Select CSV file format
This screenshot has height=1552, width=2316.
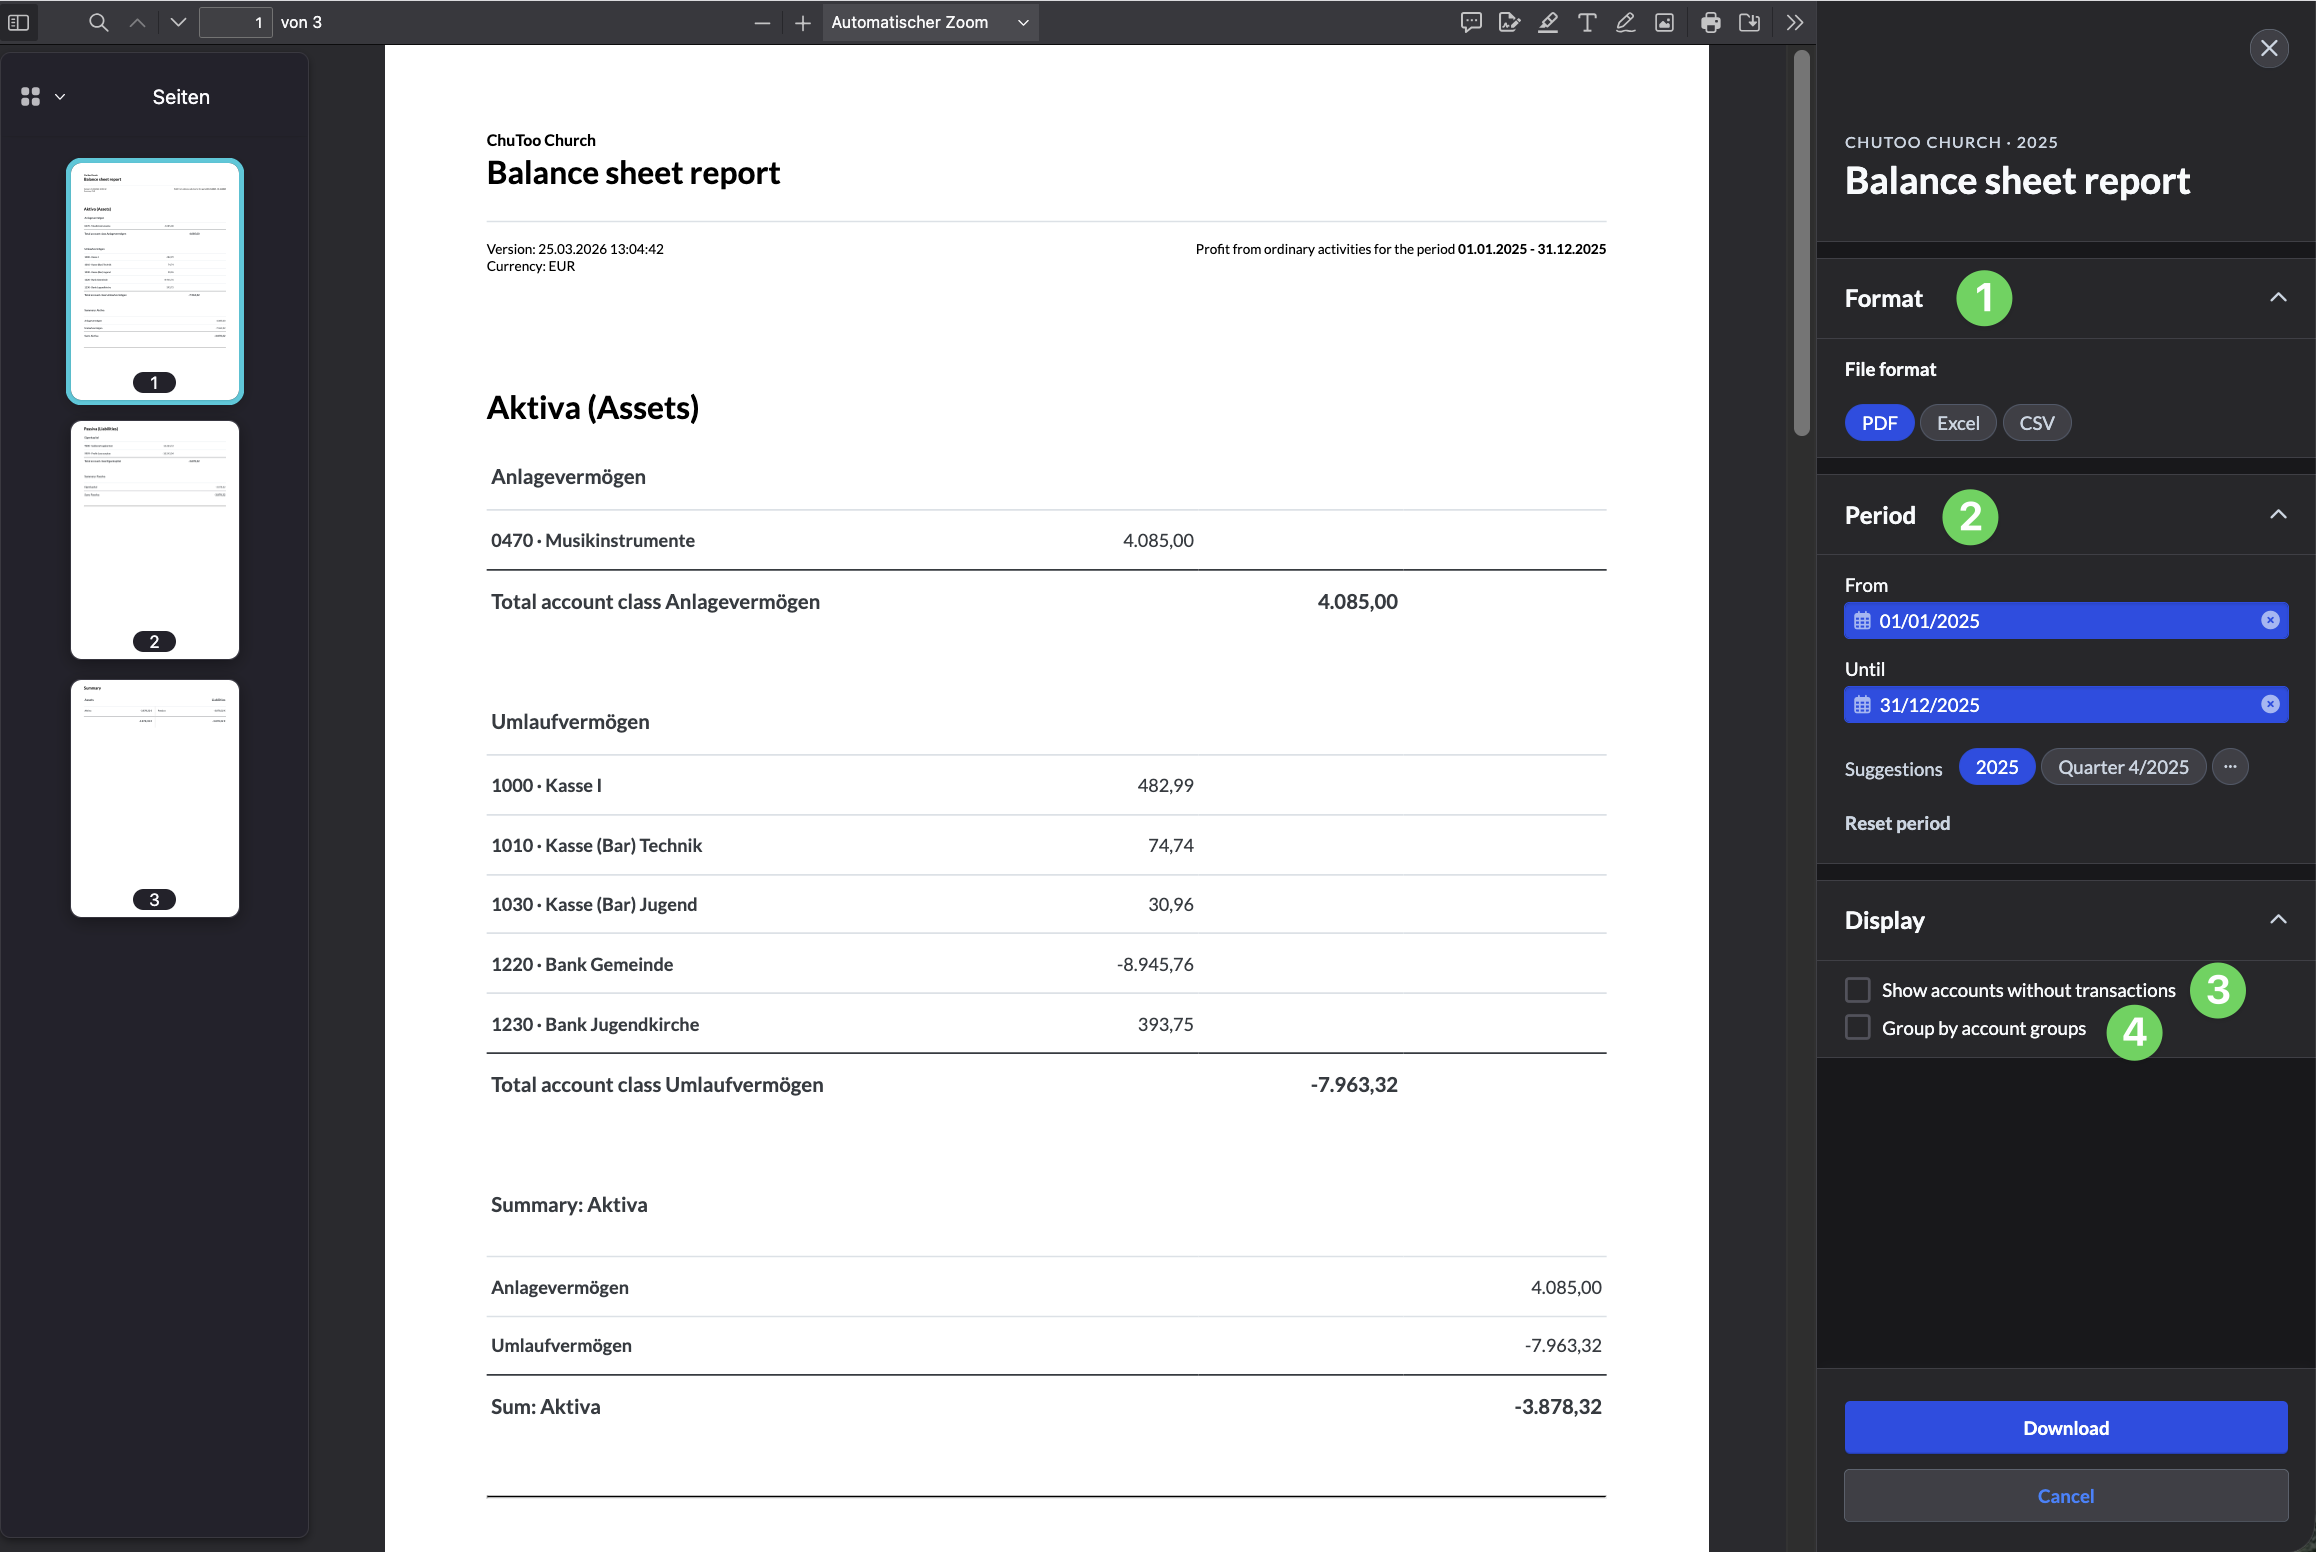(2036, 423)
